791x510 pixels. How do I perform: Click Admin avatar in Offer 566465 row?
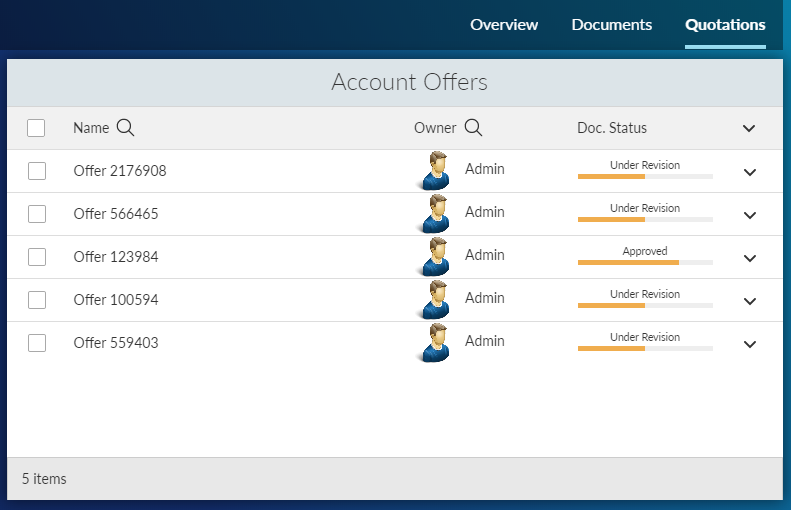pyautogui.click(x=434, y=214)
